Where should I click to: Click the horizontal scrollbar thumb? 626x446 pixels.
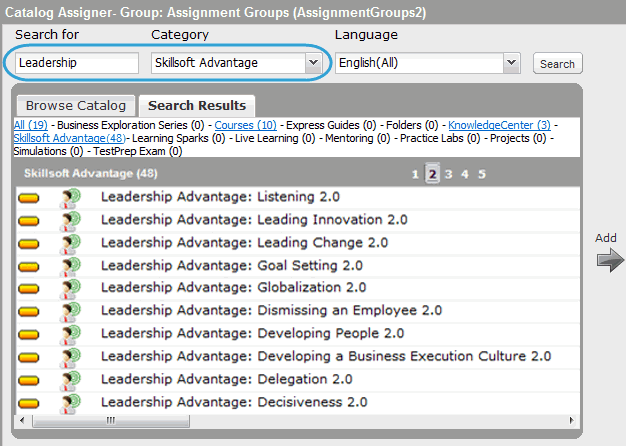(x=111, y=420)
